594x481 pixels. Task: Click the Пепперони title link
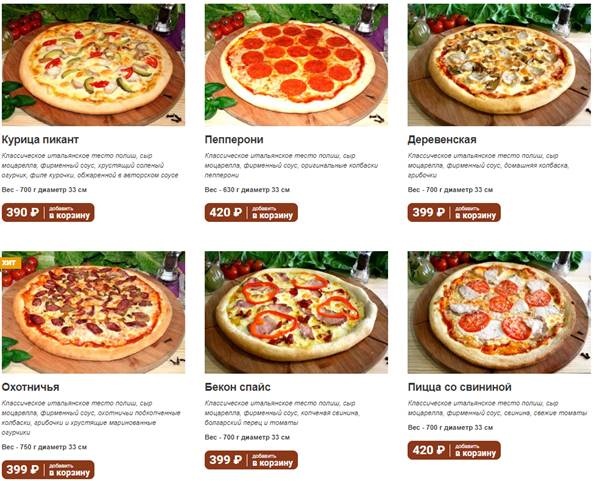234,140
